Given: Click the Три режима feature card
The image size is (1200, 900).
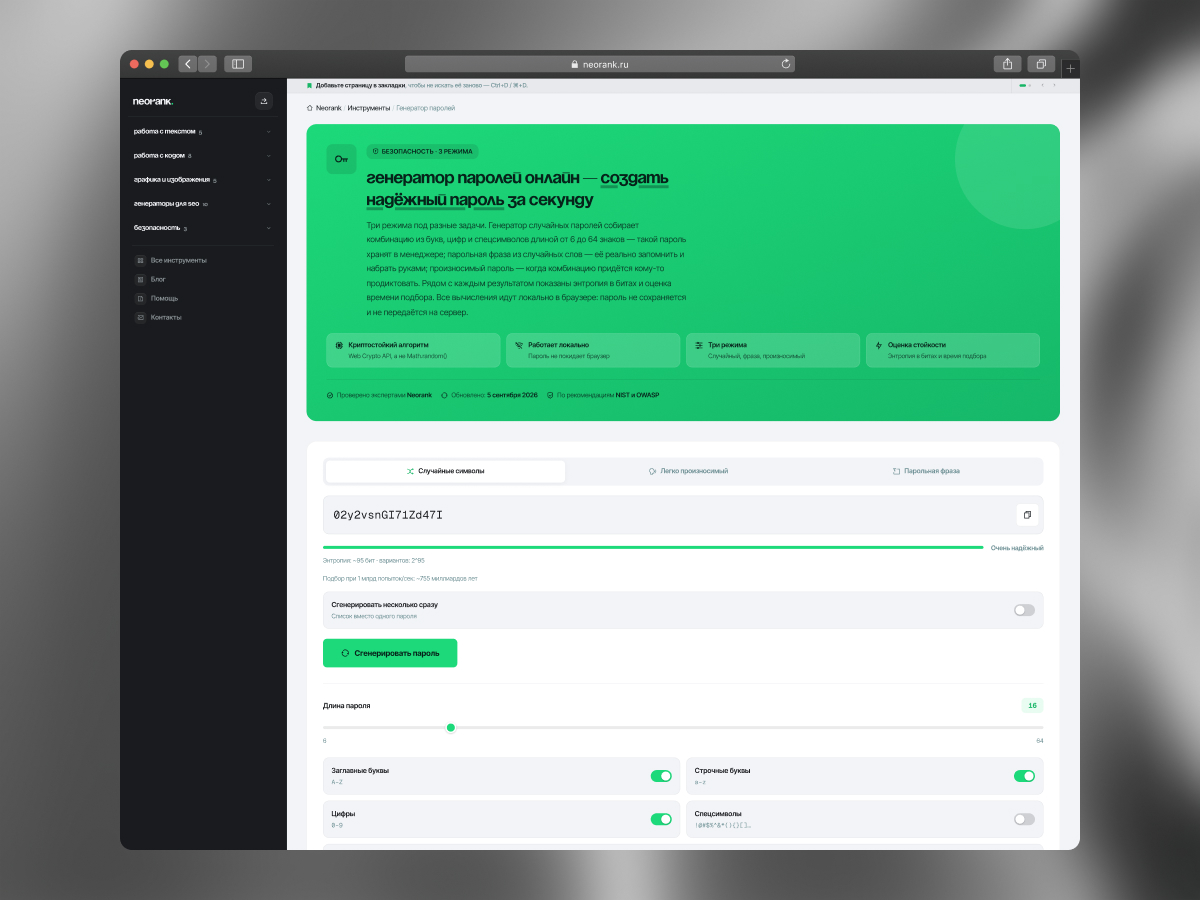Looking at the screenshot, I should click(773, 350).
